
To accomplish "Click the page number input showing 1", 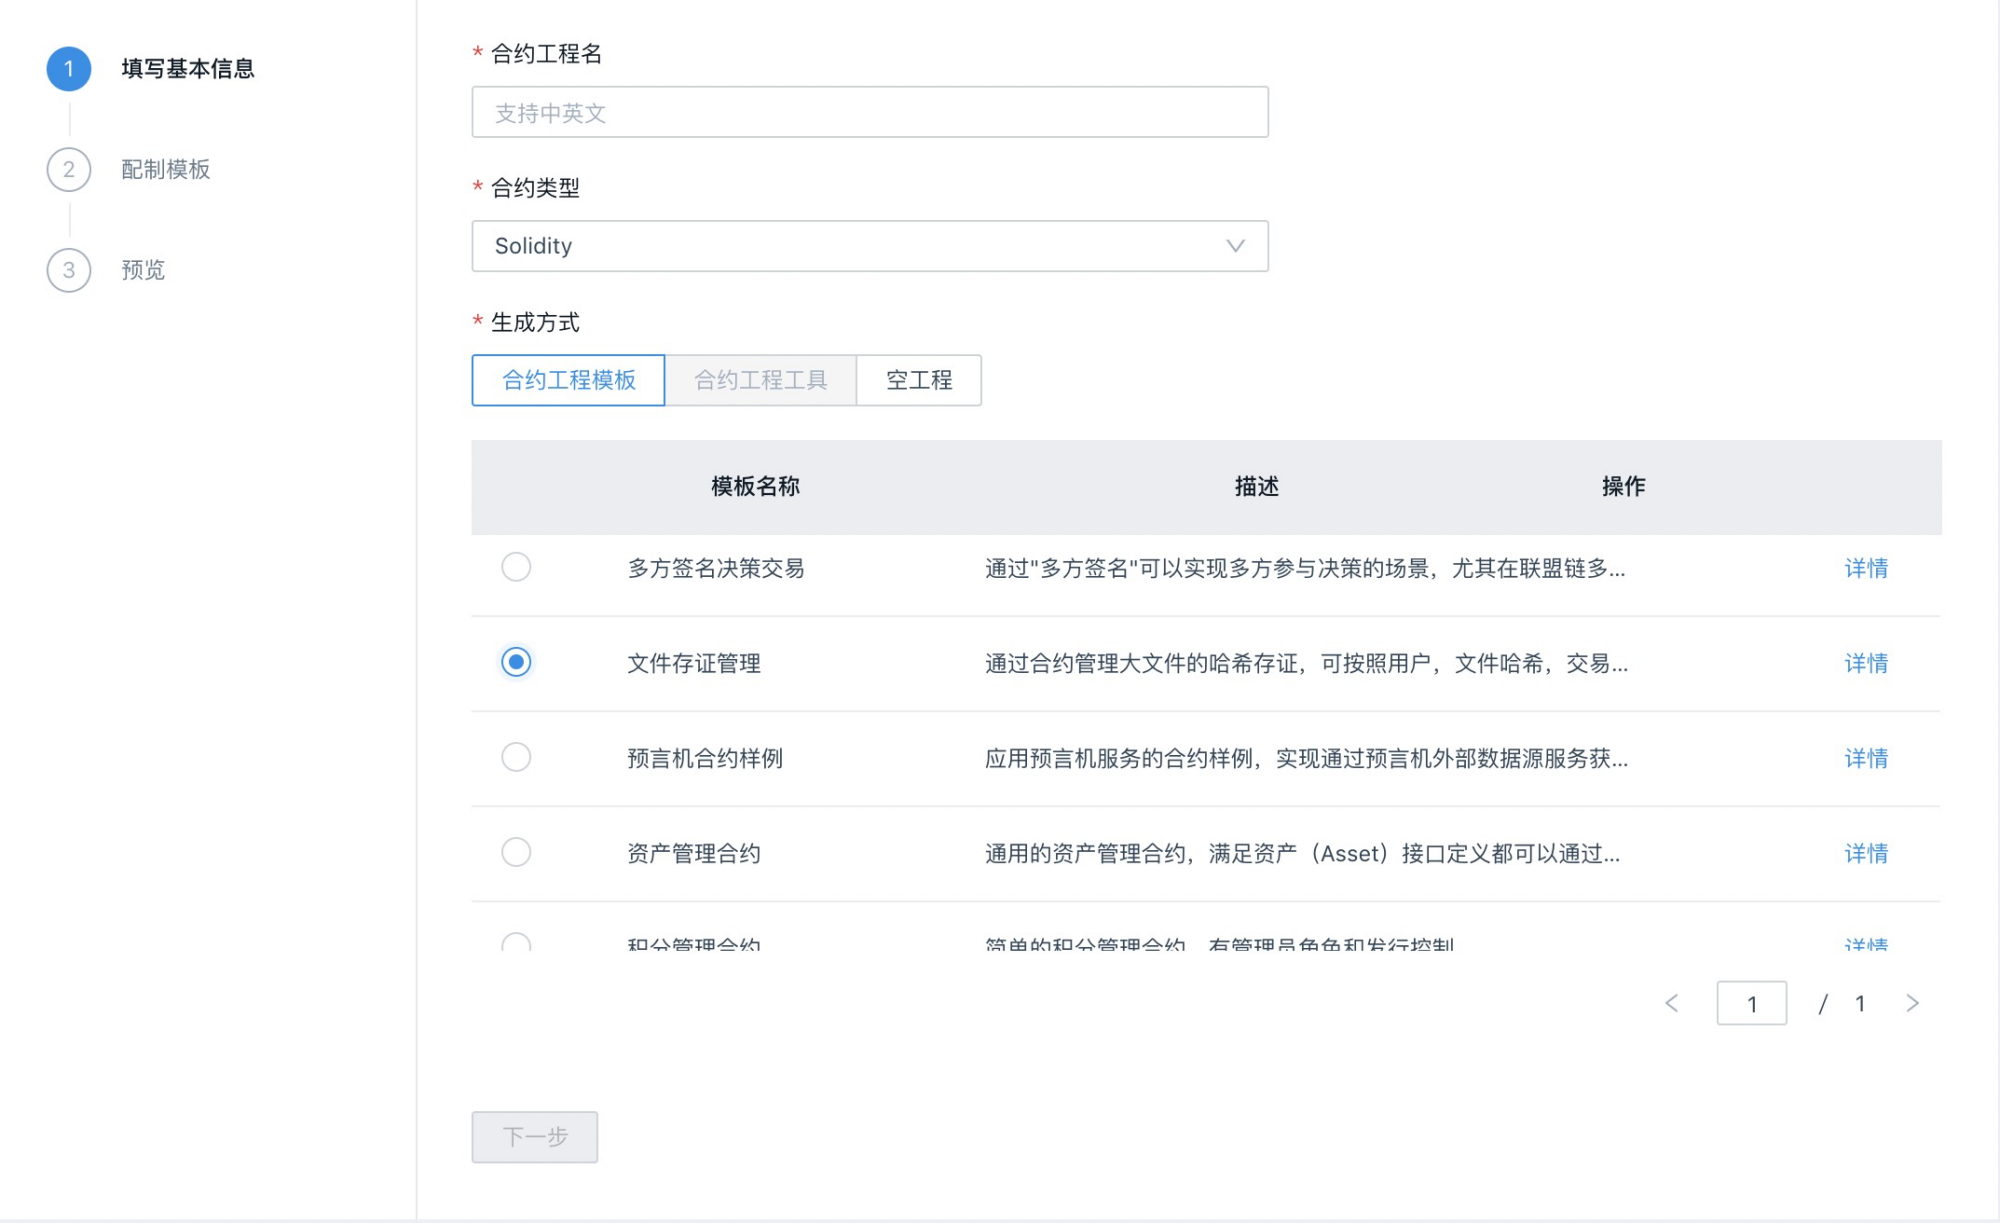I will tap(1752, 1003).
